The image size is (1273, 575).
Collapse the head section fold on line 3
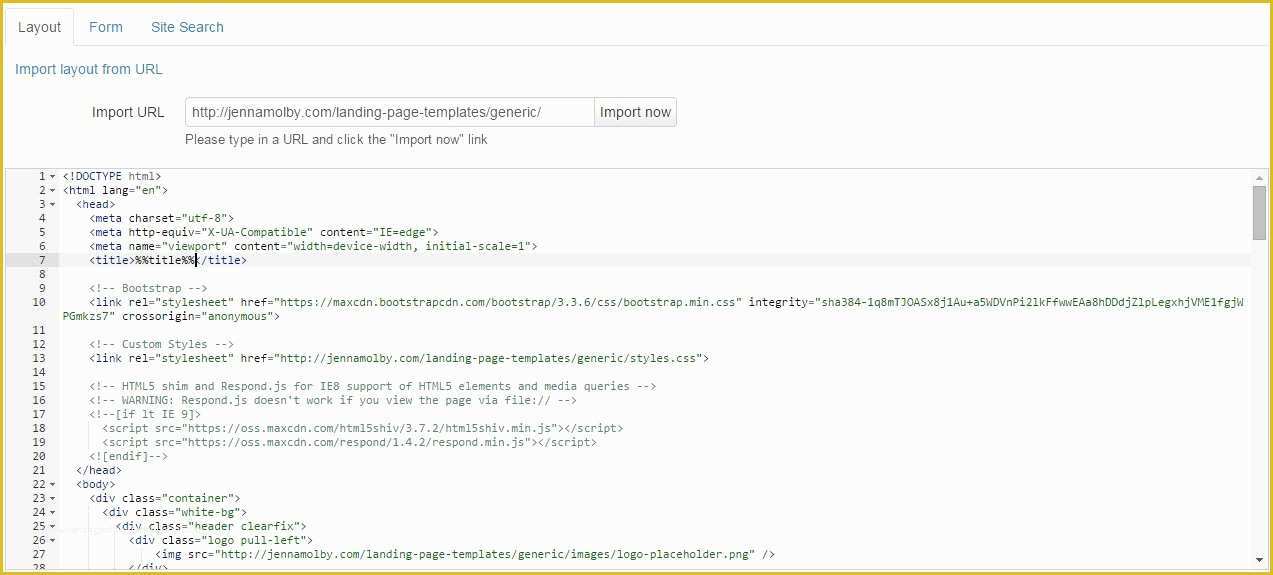pos(53,205)
